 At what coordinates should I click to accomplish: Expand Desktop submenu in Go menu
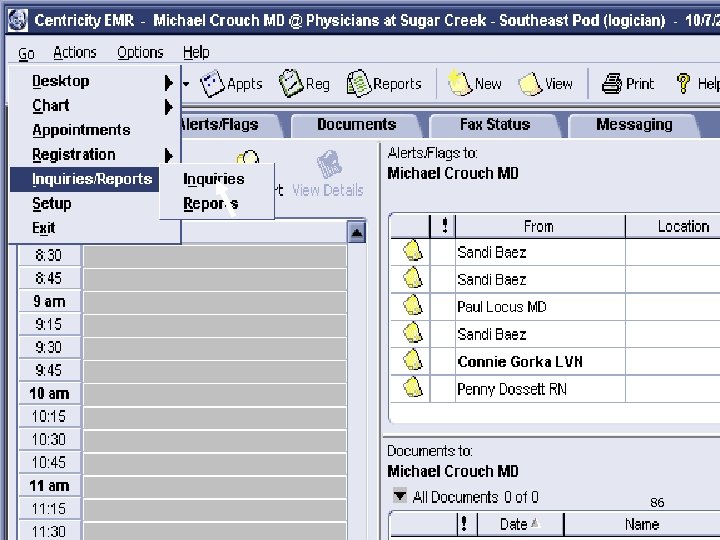click(94, 81)
